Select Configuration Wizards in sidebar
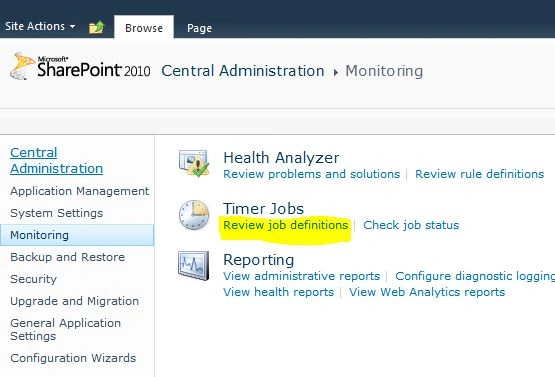 (x=73, y=358)
